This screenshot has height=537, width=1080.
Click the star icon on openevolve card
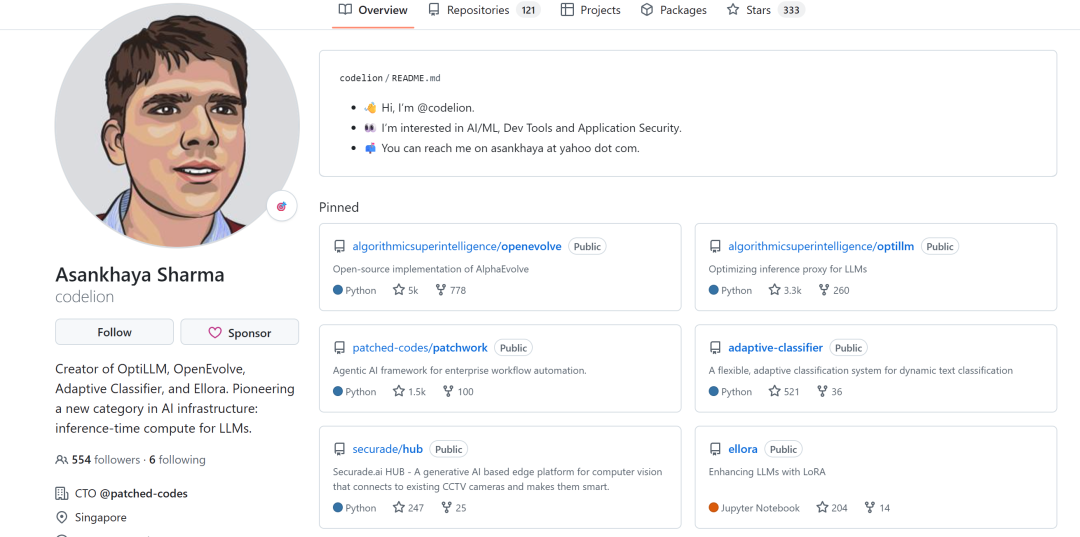point(399,290)
